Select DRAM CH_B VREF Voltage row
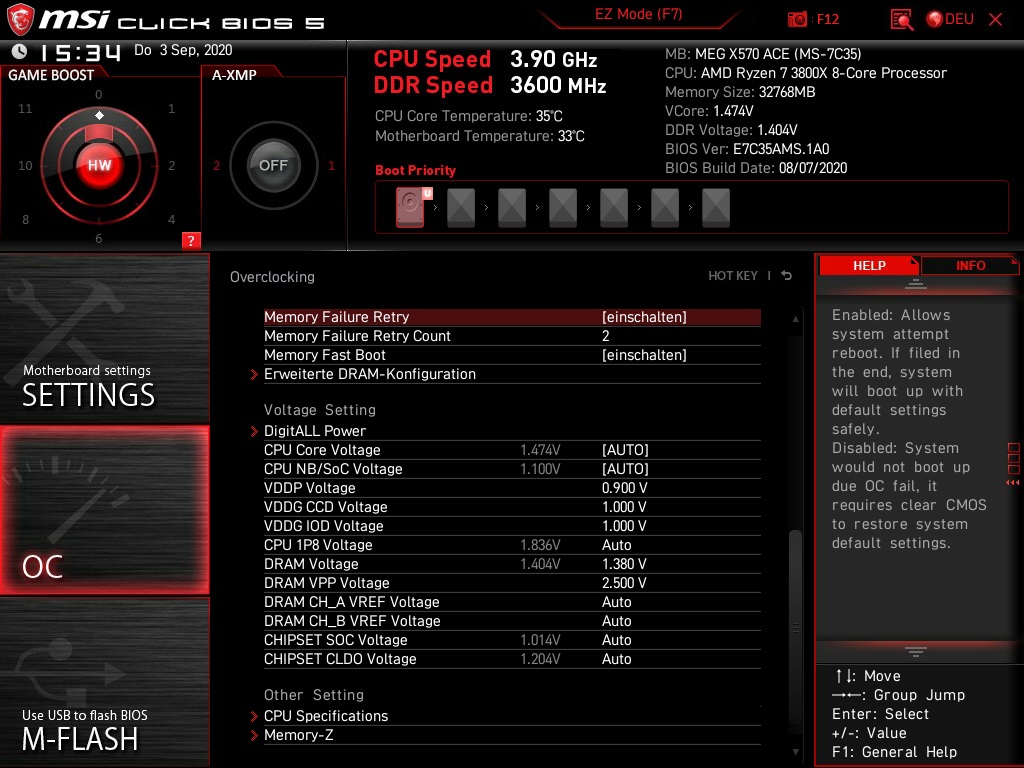 coord(512,620)
